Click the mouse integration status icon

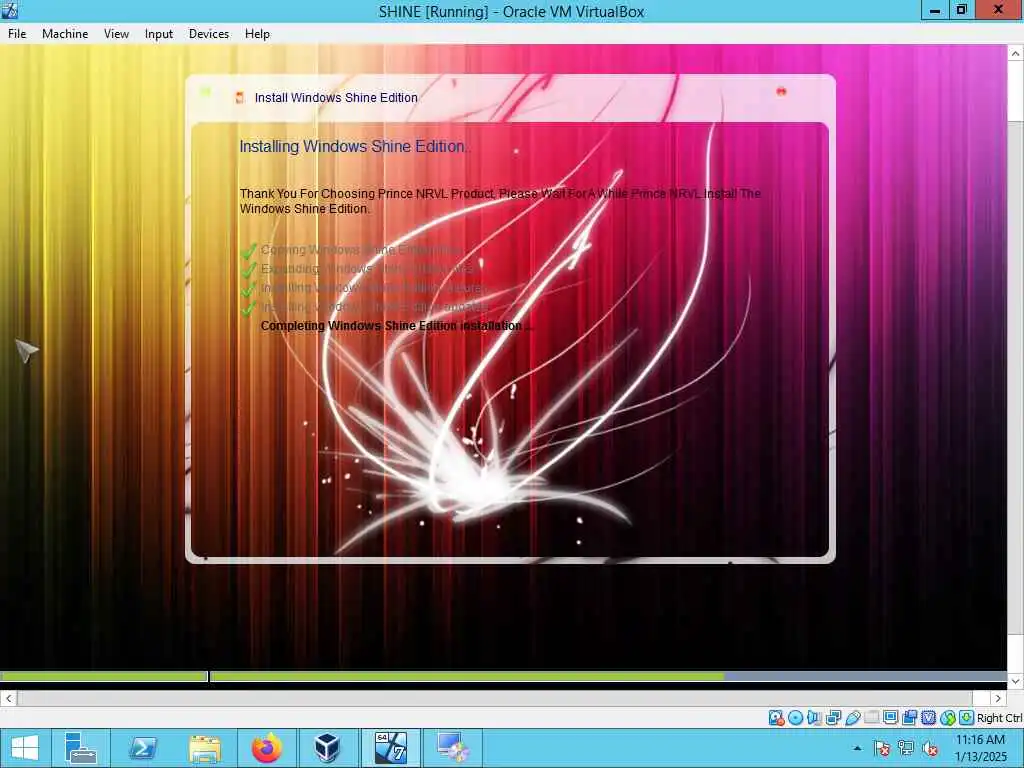click(948, 718)
